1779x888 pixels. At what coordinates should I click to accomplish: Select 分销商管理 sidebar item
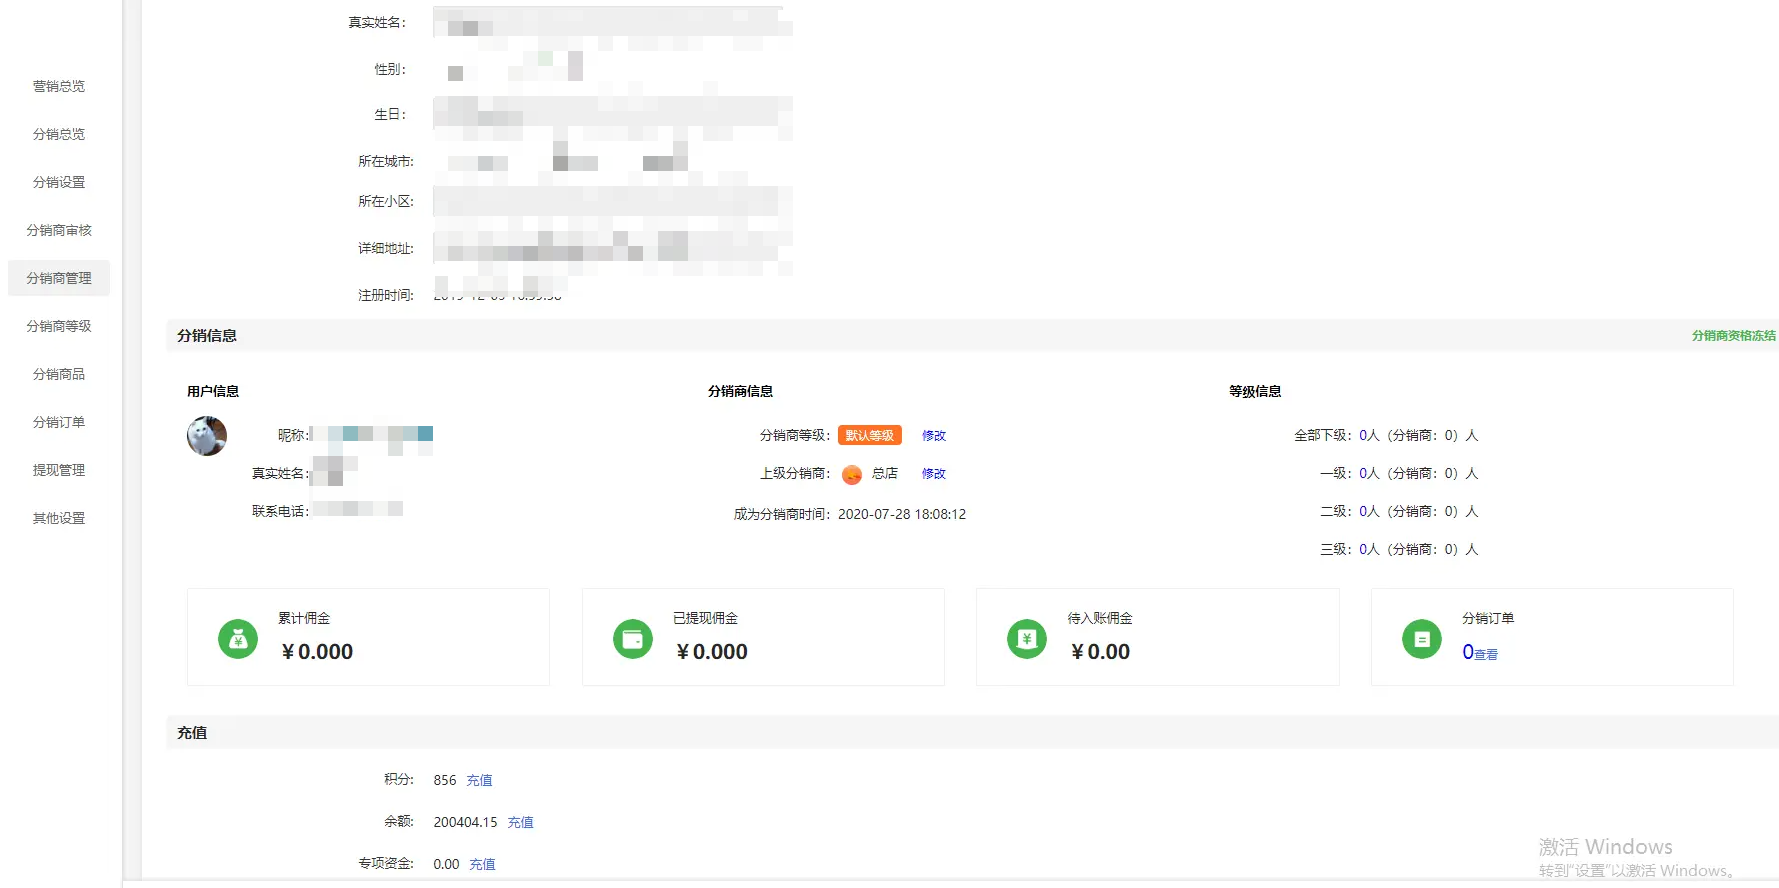(59, 278)
